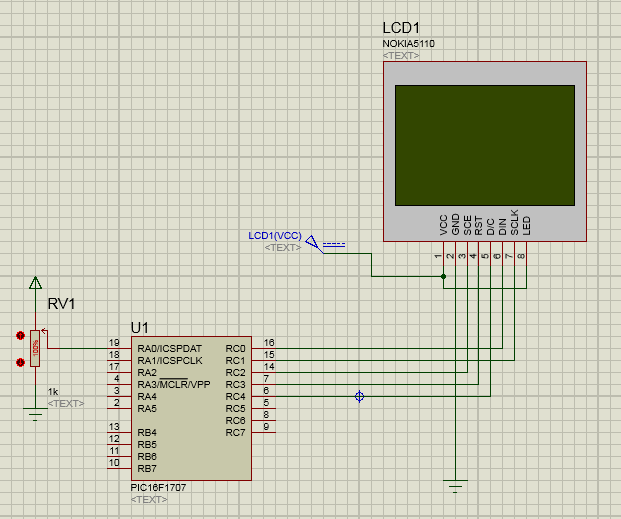The width and height of the screenshot is (621, 519).
Task: Click the RB6 pin label
Action: pyautogui.click(x=147, y=456)
